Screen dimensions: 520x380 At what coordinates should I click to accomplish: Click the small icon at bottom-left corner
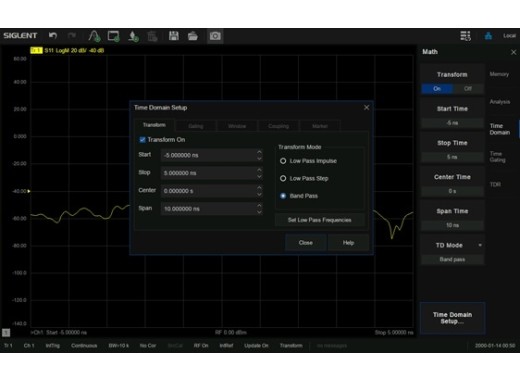(6, 332)
